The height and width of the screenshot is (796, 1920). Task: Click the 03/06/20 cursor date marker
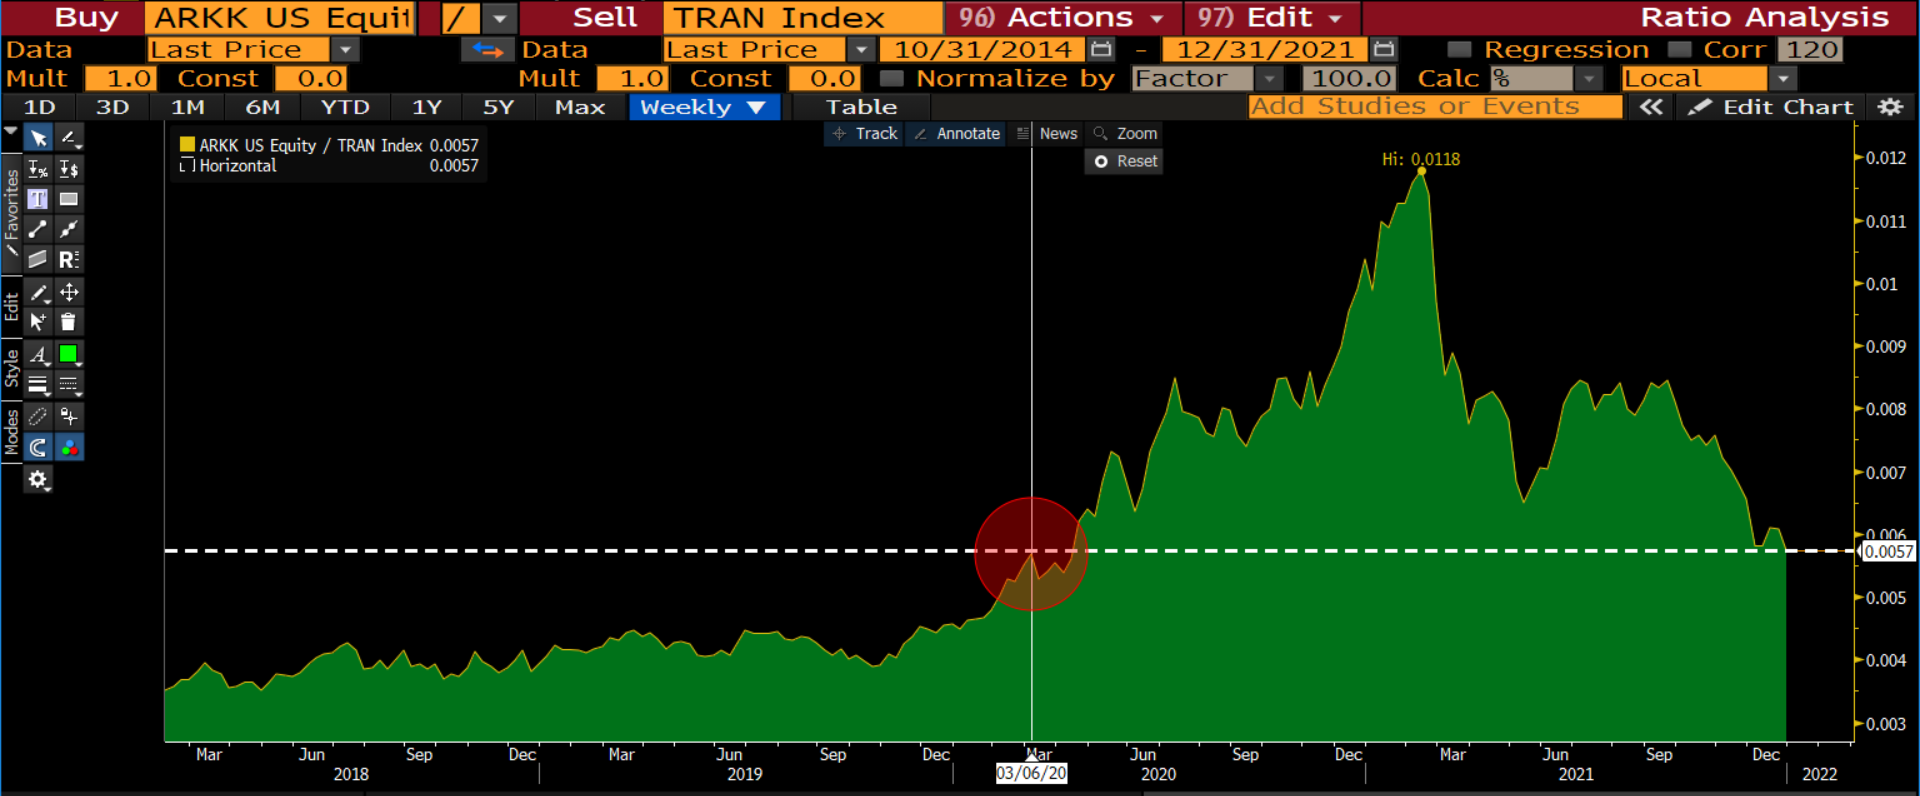coord(1031,774)
